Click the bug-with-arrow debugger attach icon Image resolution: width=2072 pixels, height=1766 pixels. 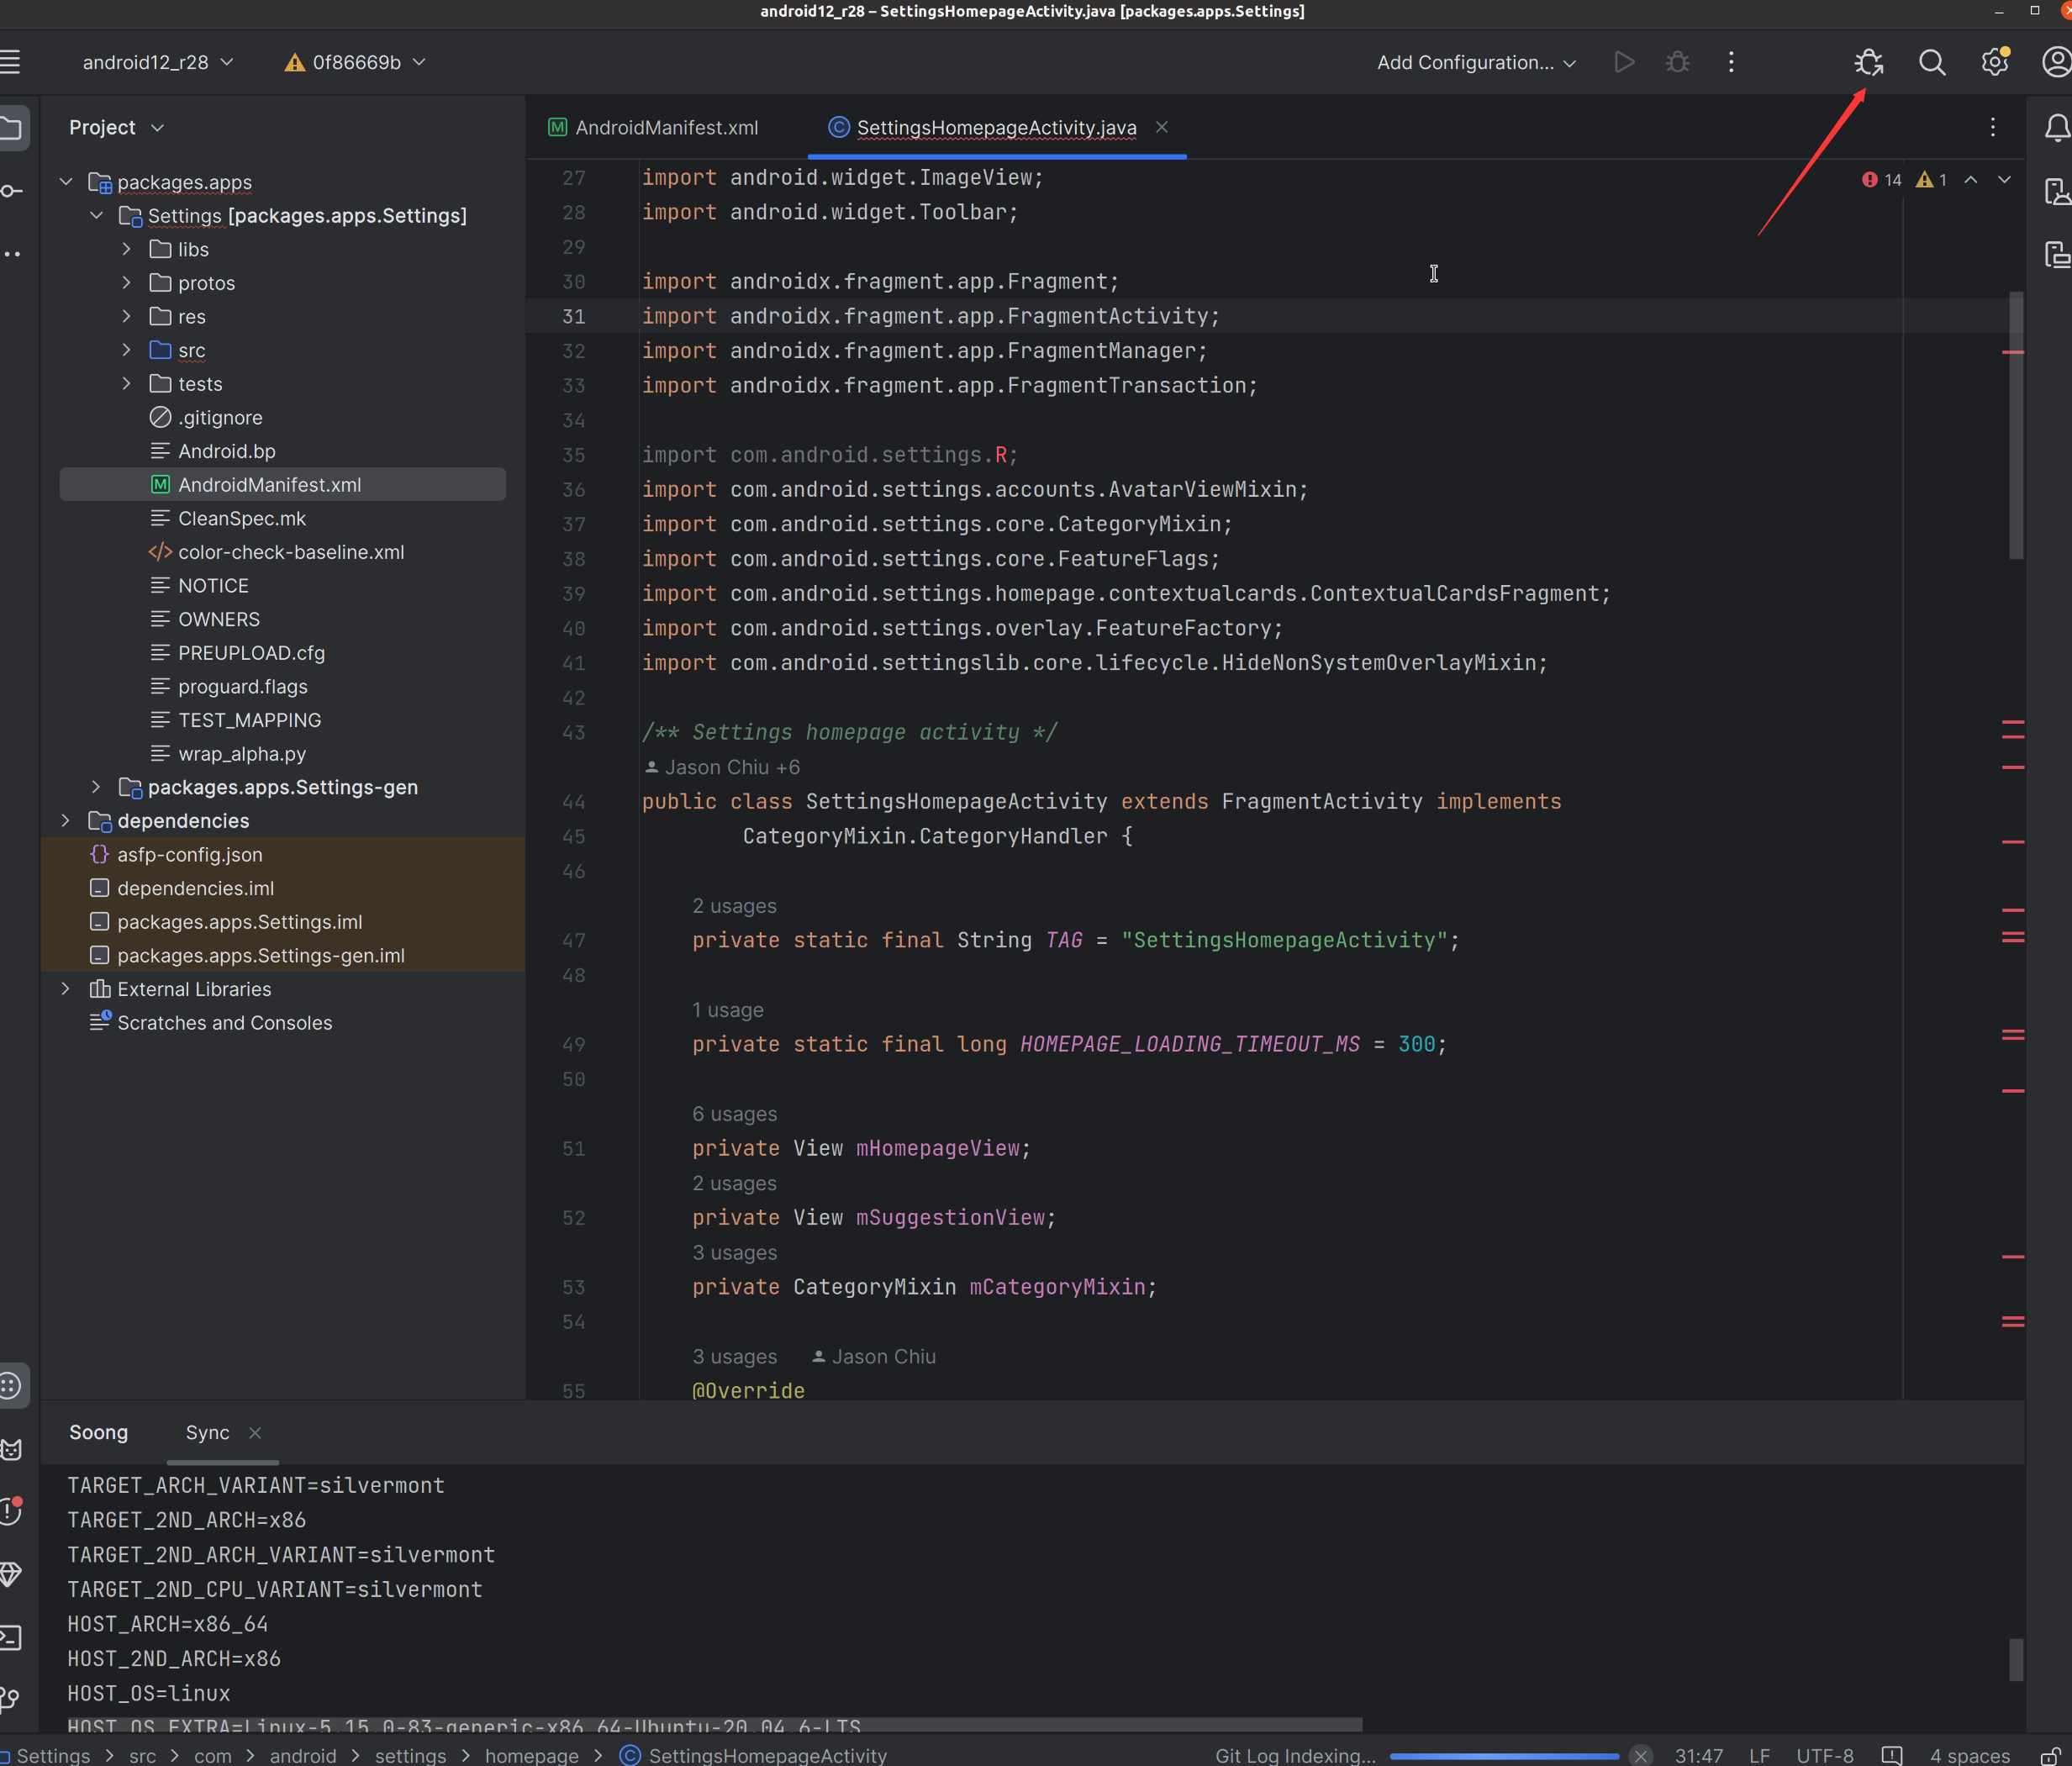(x=1868, y=63)
